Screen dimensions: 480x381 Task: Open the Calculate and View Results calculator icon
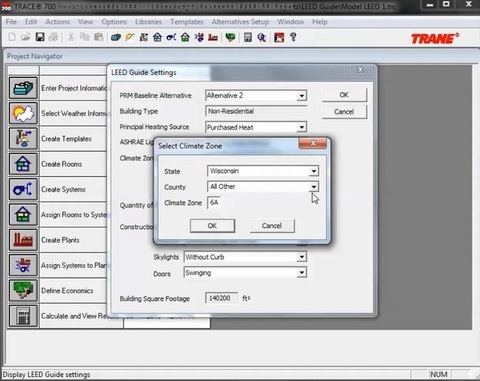point(23,316)
